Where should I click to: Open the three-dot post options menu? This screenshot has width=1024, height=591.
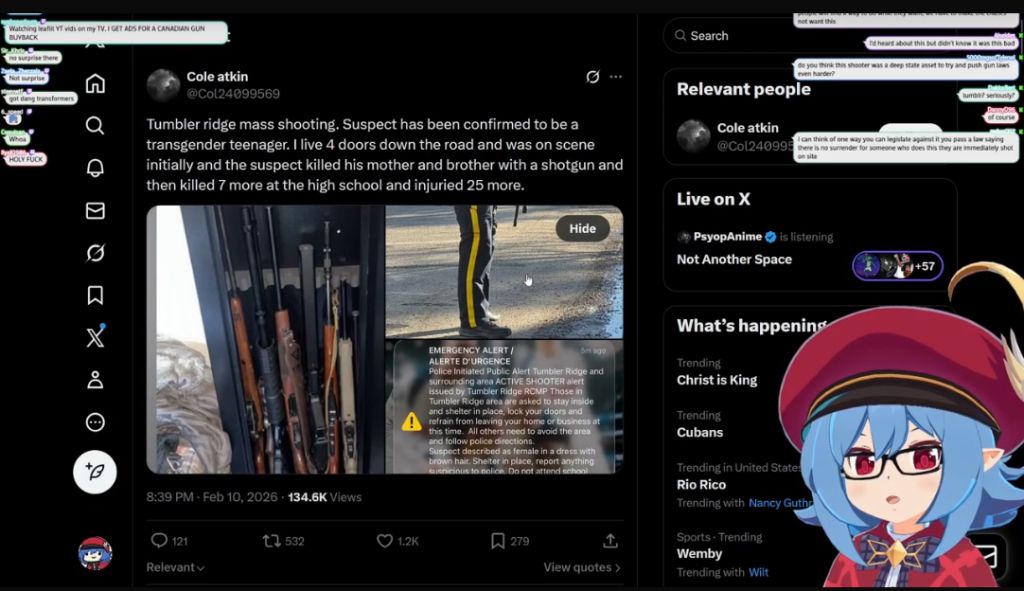click(616, 76)
